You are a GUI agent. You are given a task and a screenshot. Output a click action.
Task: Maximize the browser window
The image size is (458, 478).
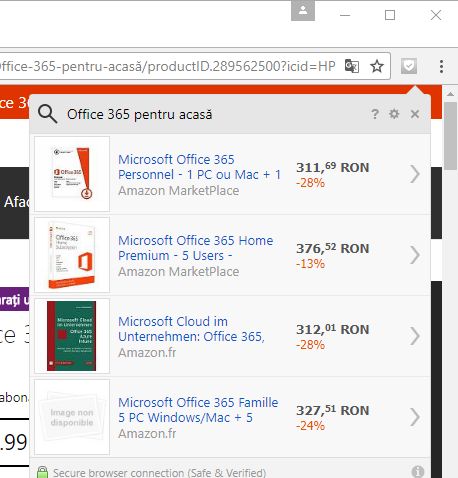click(390, 15)
